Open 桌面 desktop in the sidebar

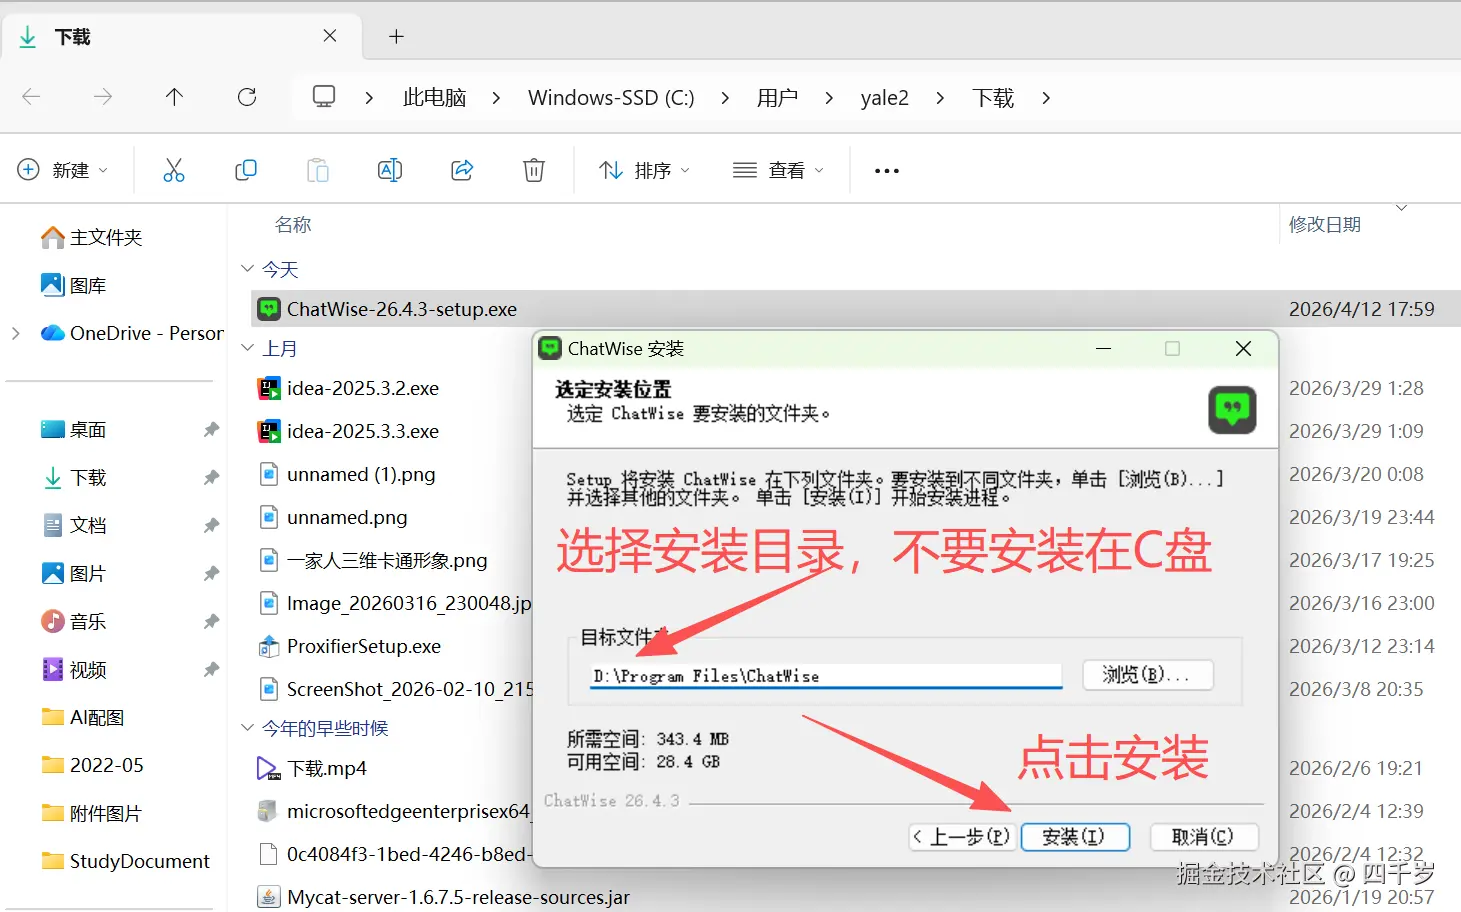coord(74,429)
